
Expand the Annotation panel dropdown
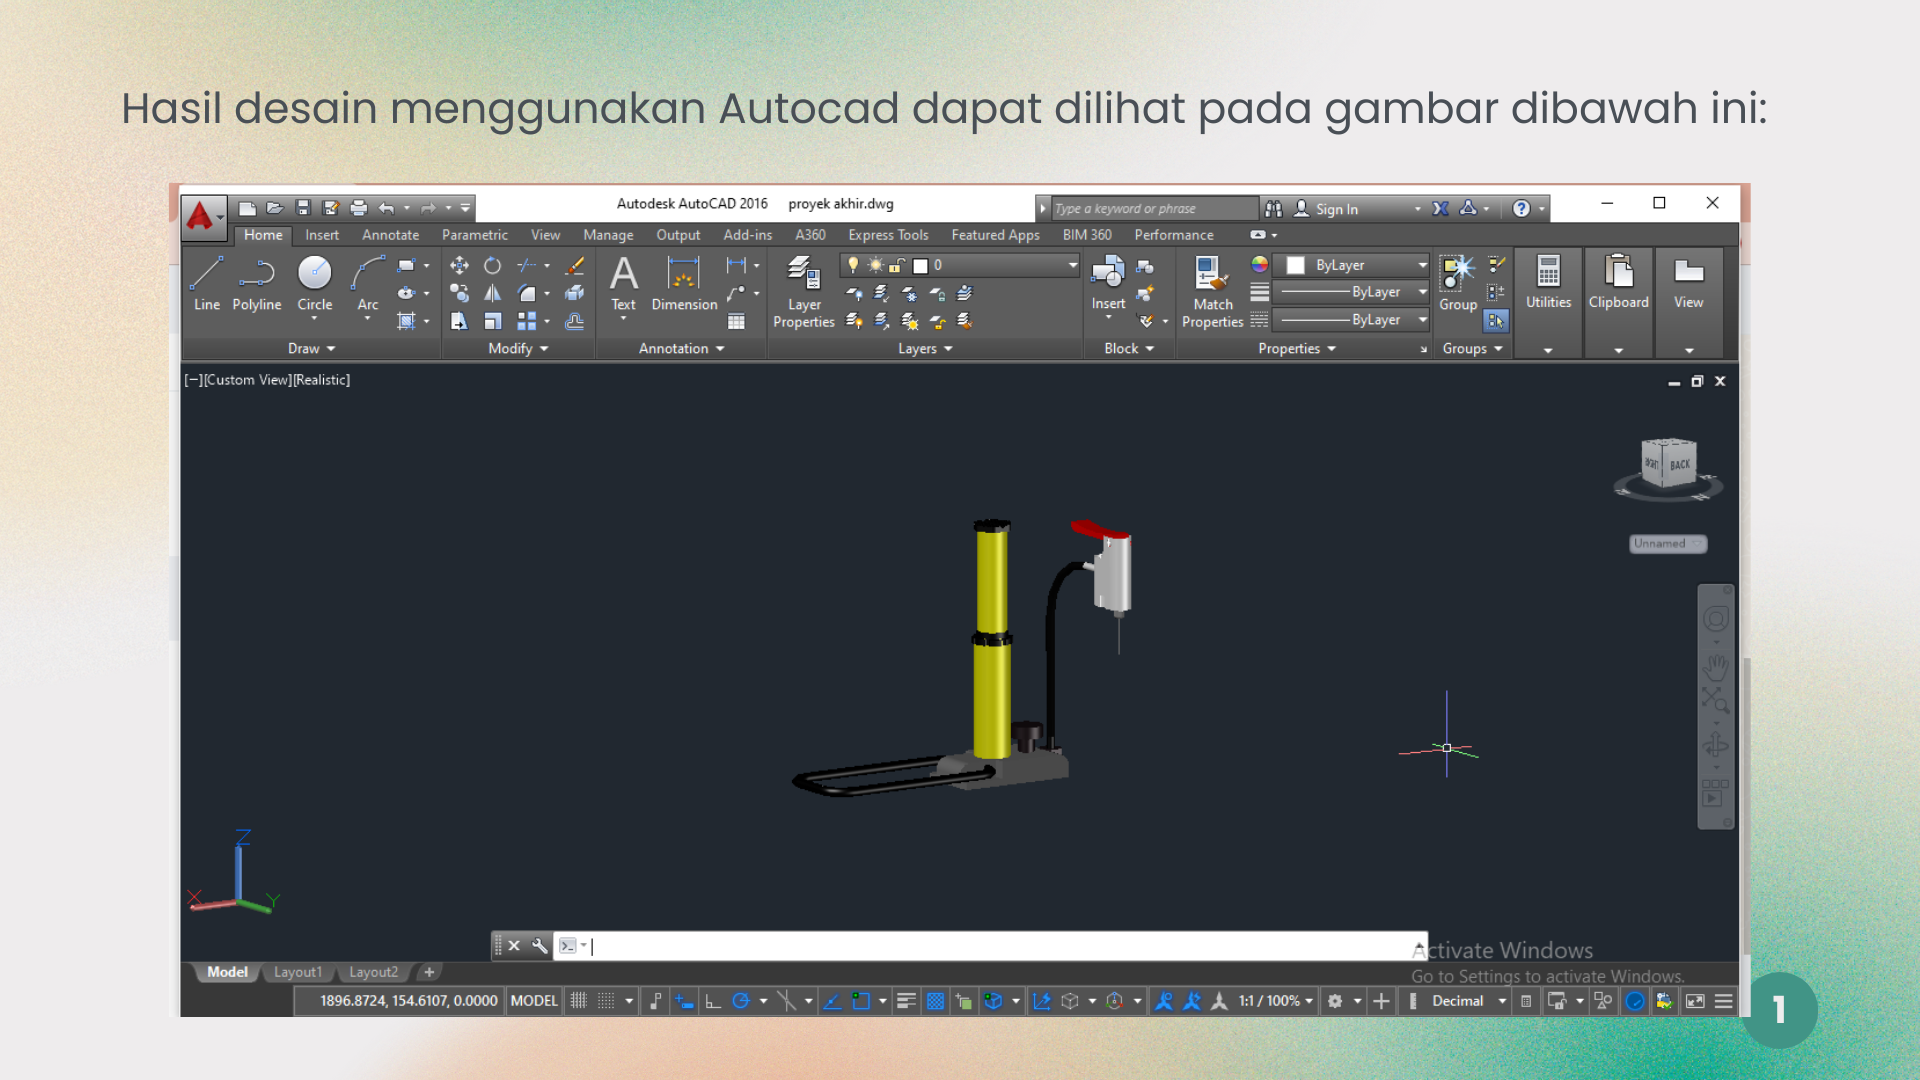tap(681, 348)
